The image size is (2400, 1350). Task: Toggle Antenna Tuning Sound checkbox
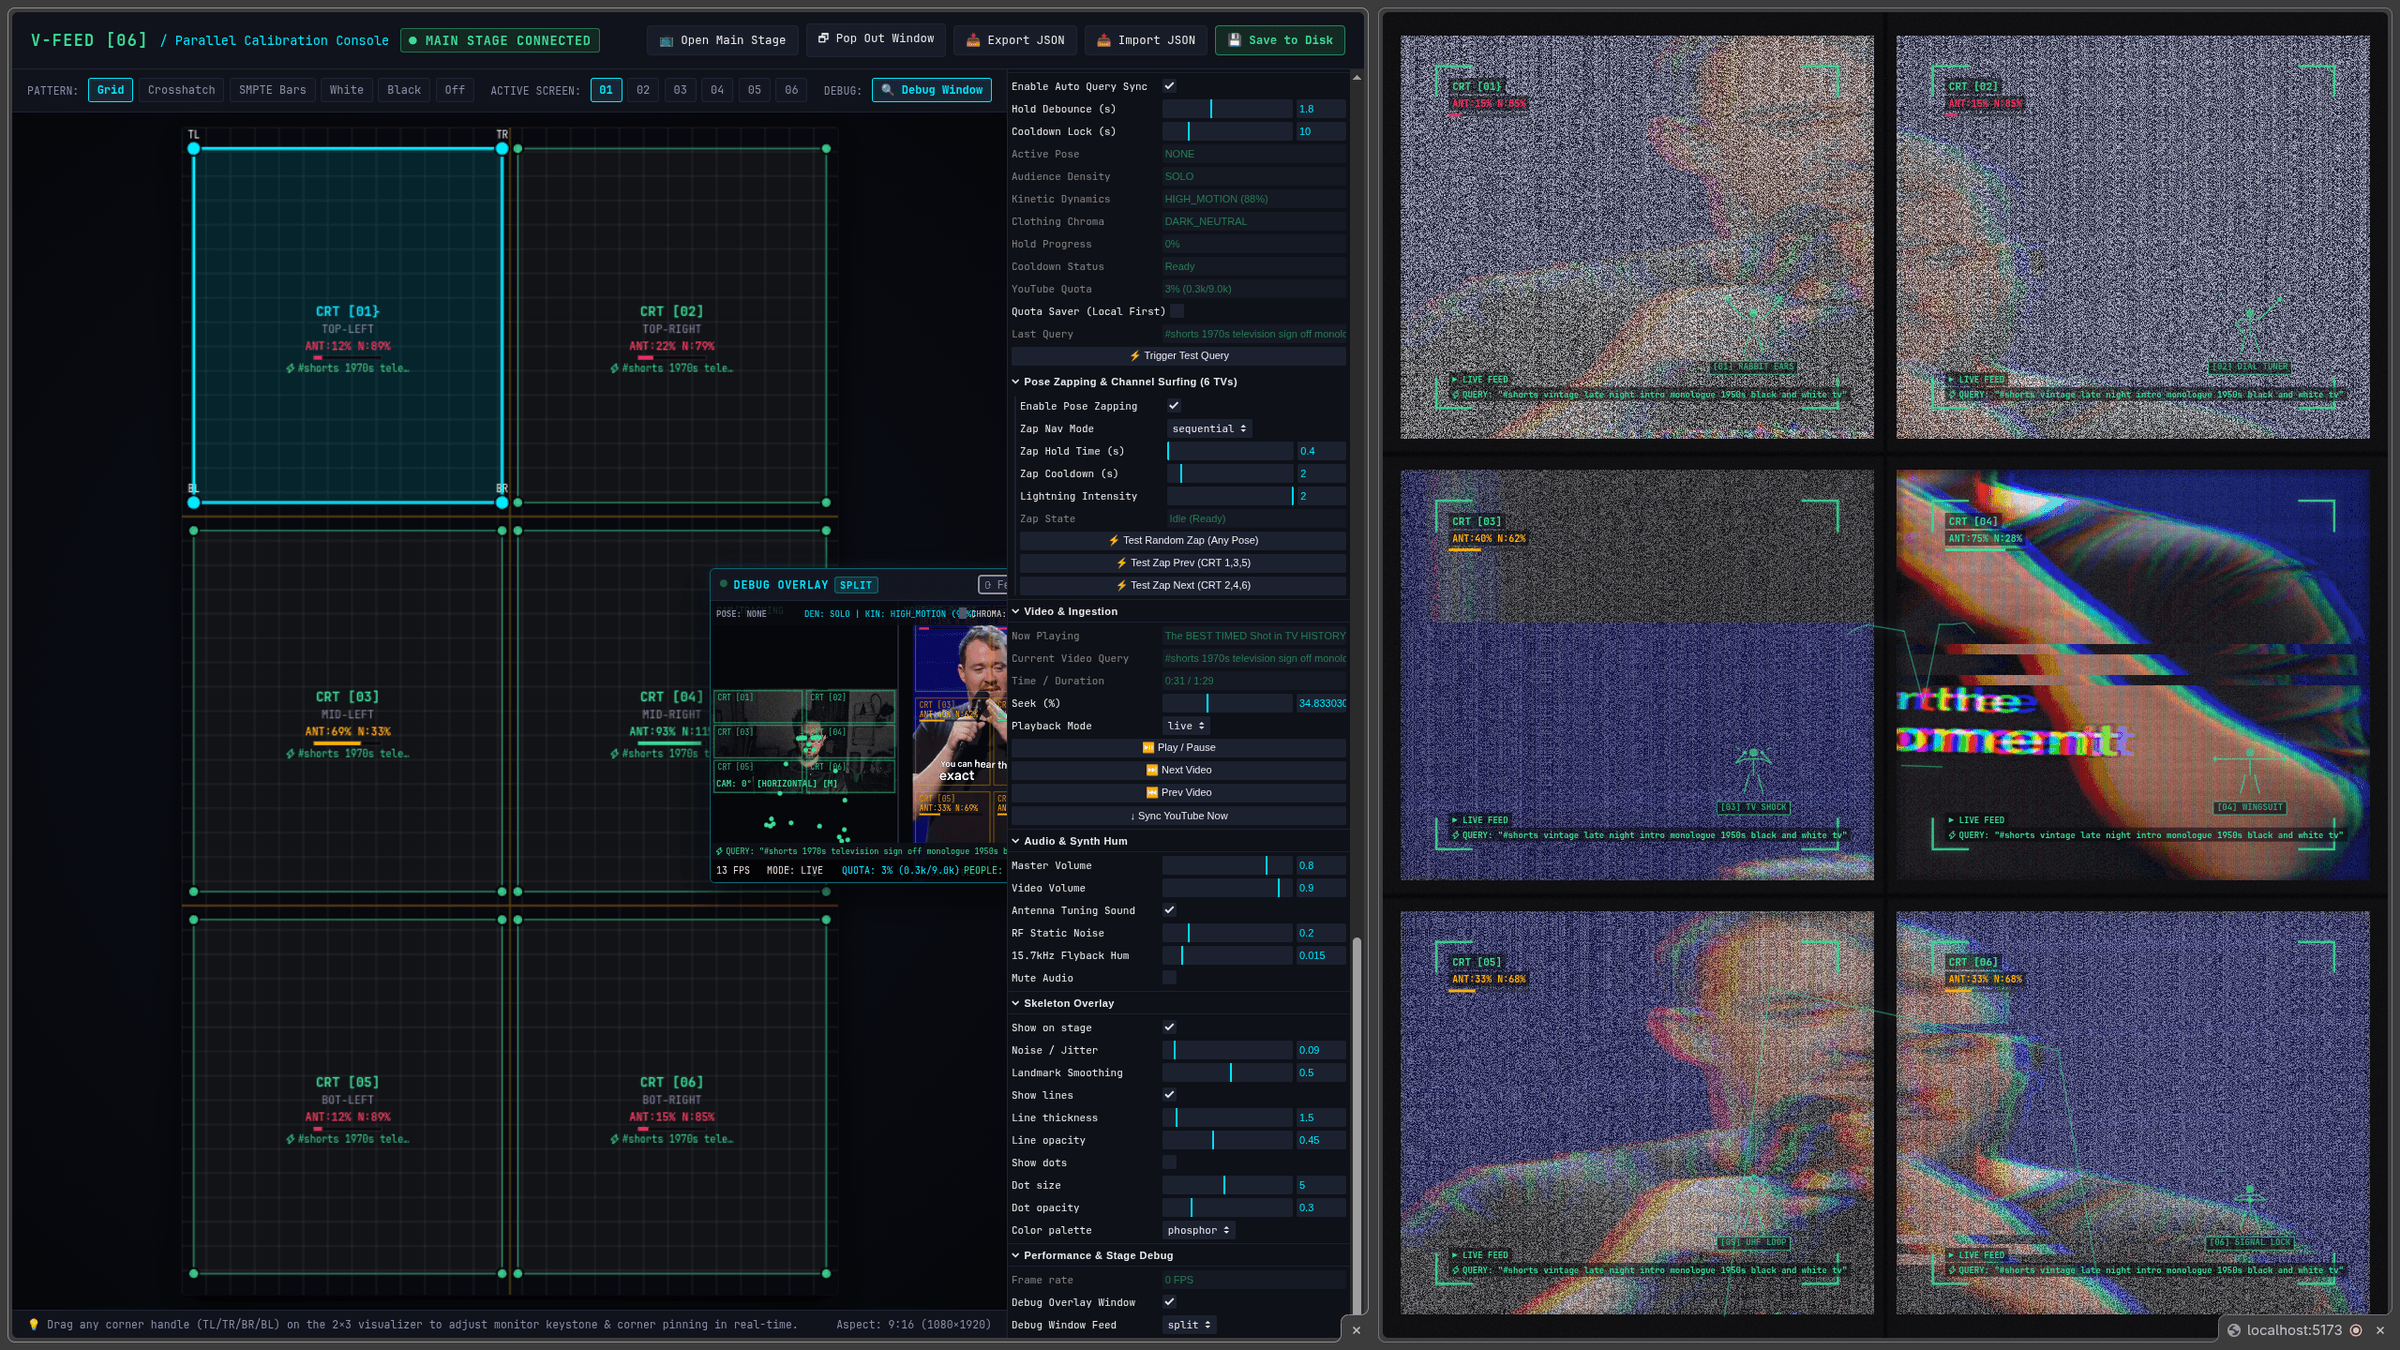(1169, 910)
